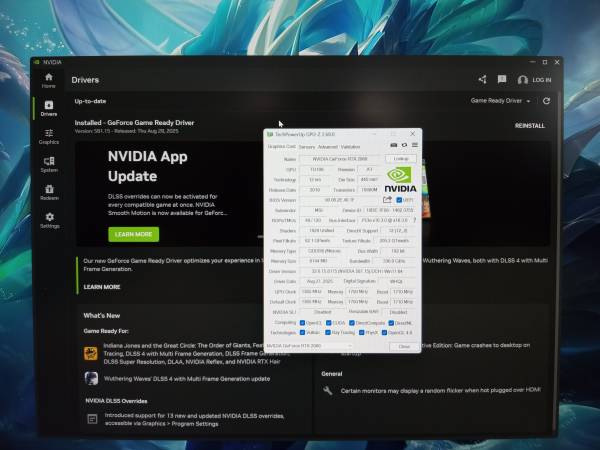Screen dimensions: 600x450
Task: Toggle the Vulkan technologies checkbox
Action: click(301, 333)
